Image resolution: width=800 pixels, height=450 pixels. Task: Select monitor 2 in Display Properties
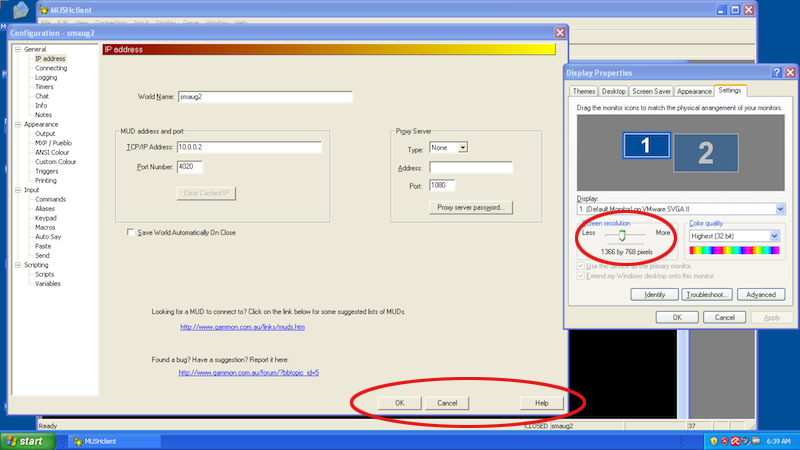click(706, 153)
